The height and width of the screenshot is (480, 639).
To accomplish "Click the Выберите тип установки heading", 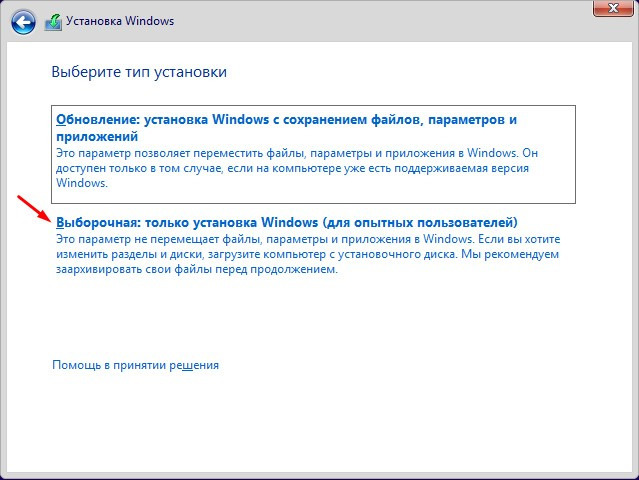I will (x=138, y=72).
